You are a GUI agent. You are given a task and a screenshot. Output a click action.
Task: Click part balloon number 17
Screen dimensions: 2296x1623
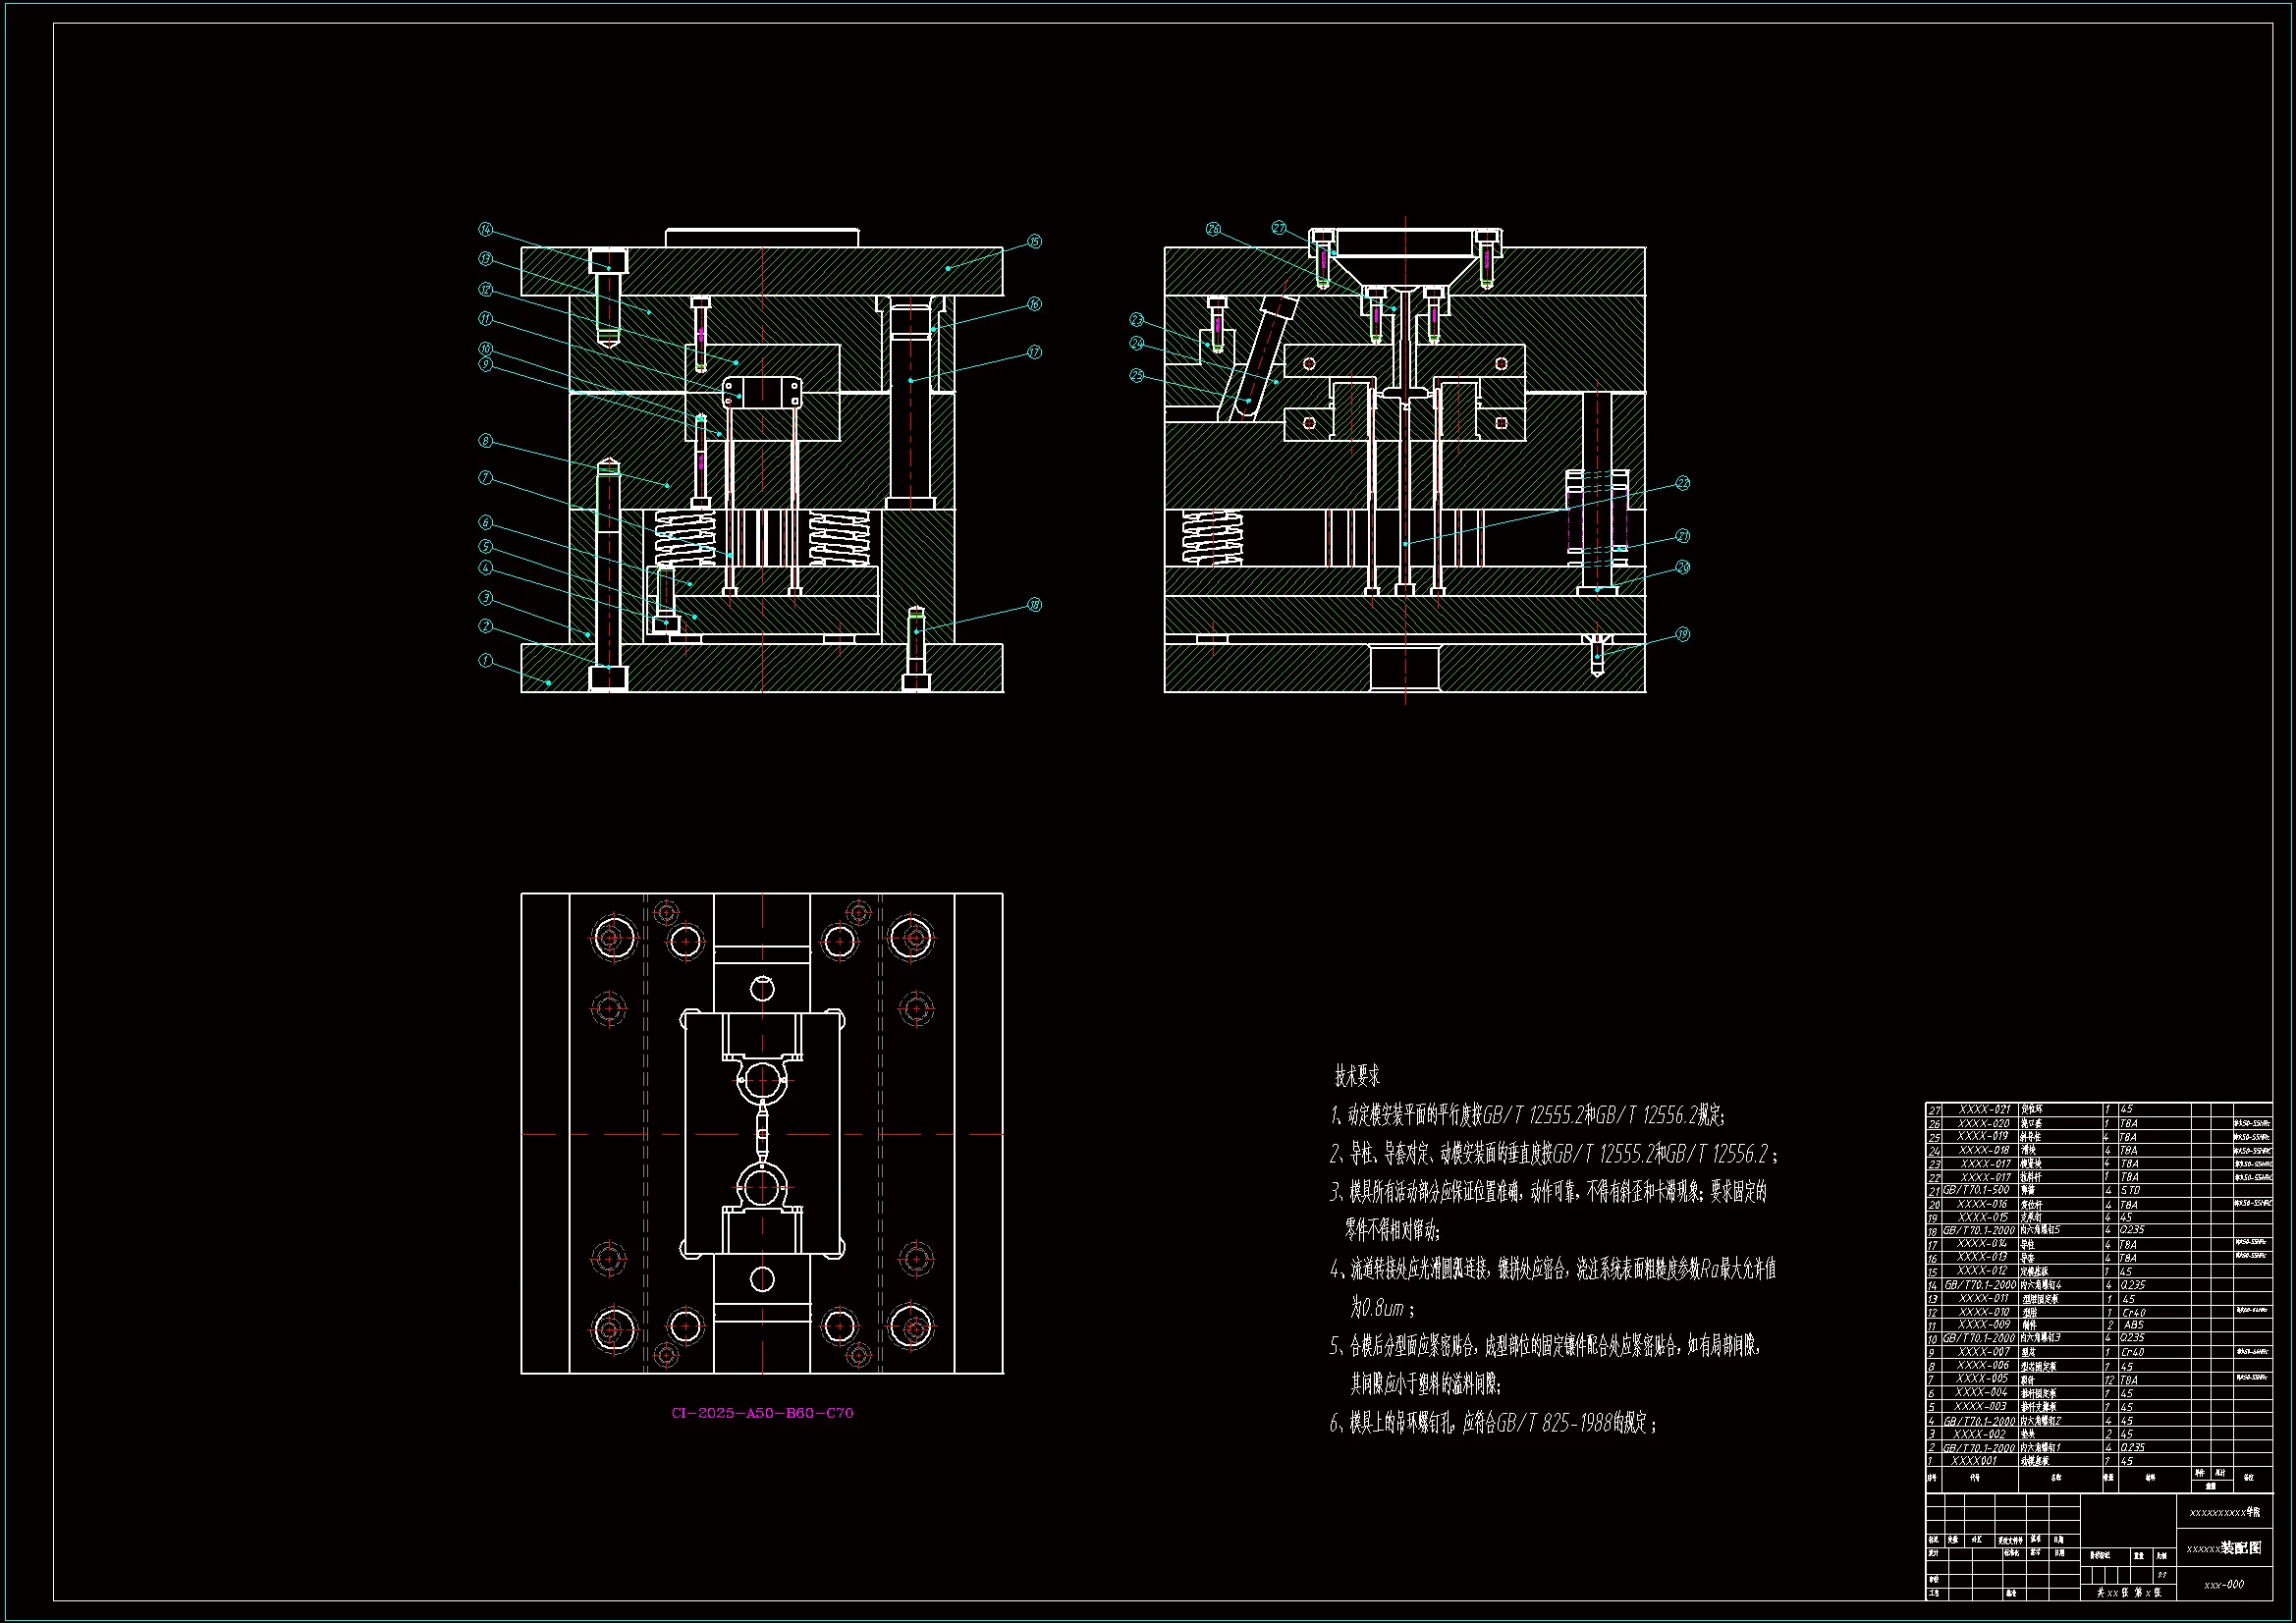(x=1034, y=352)
